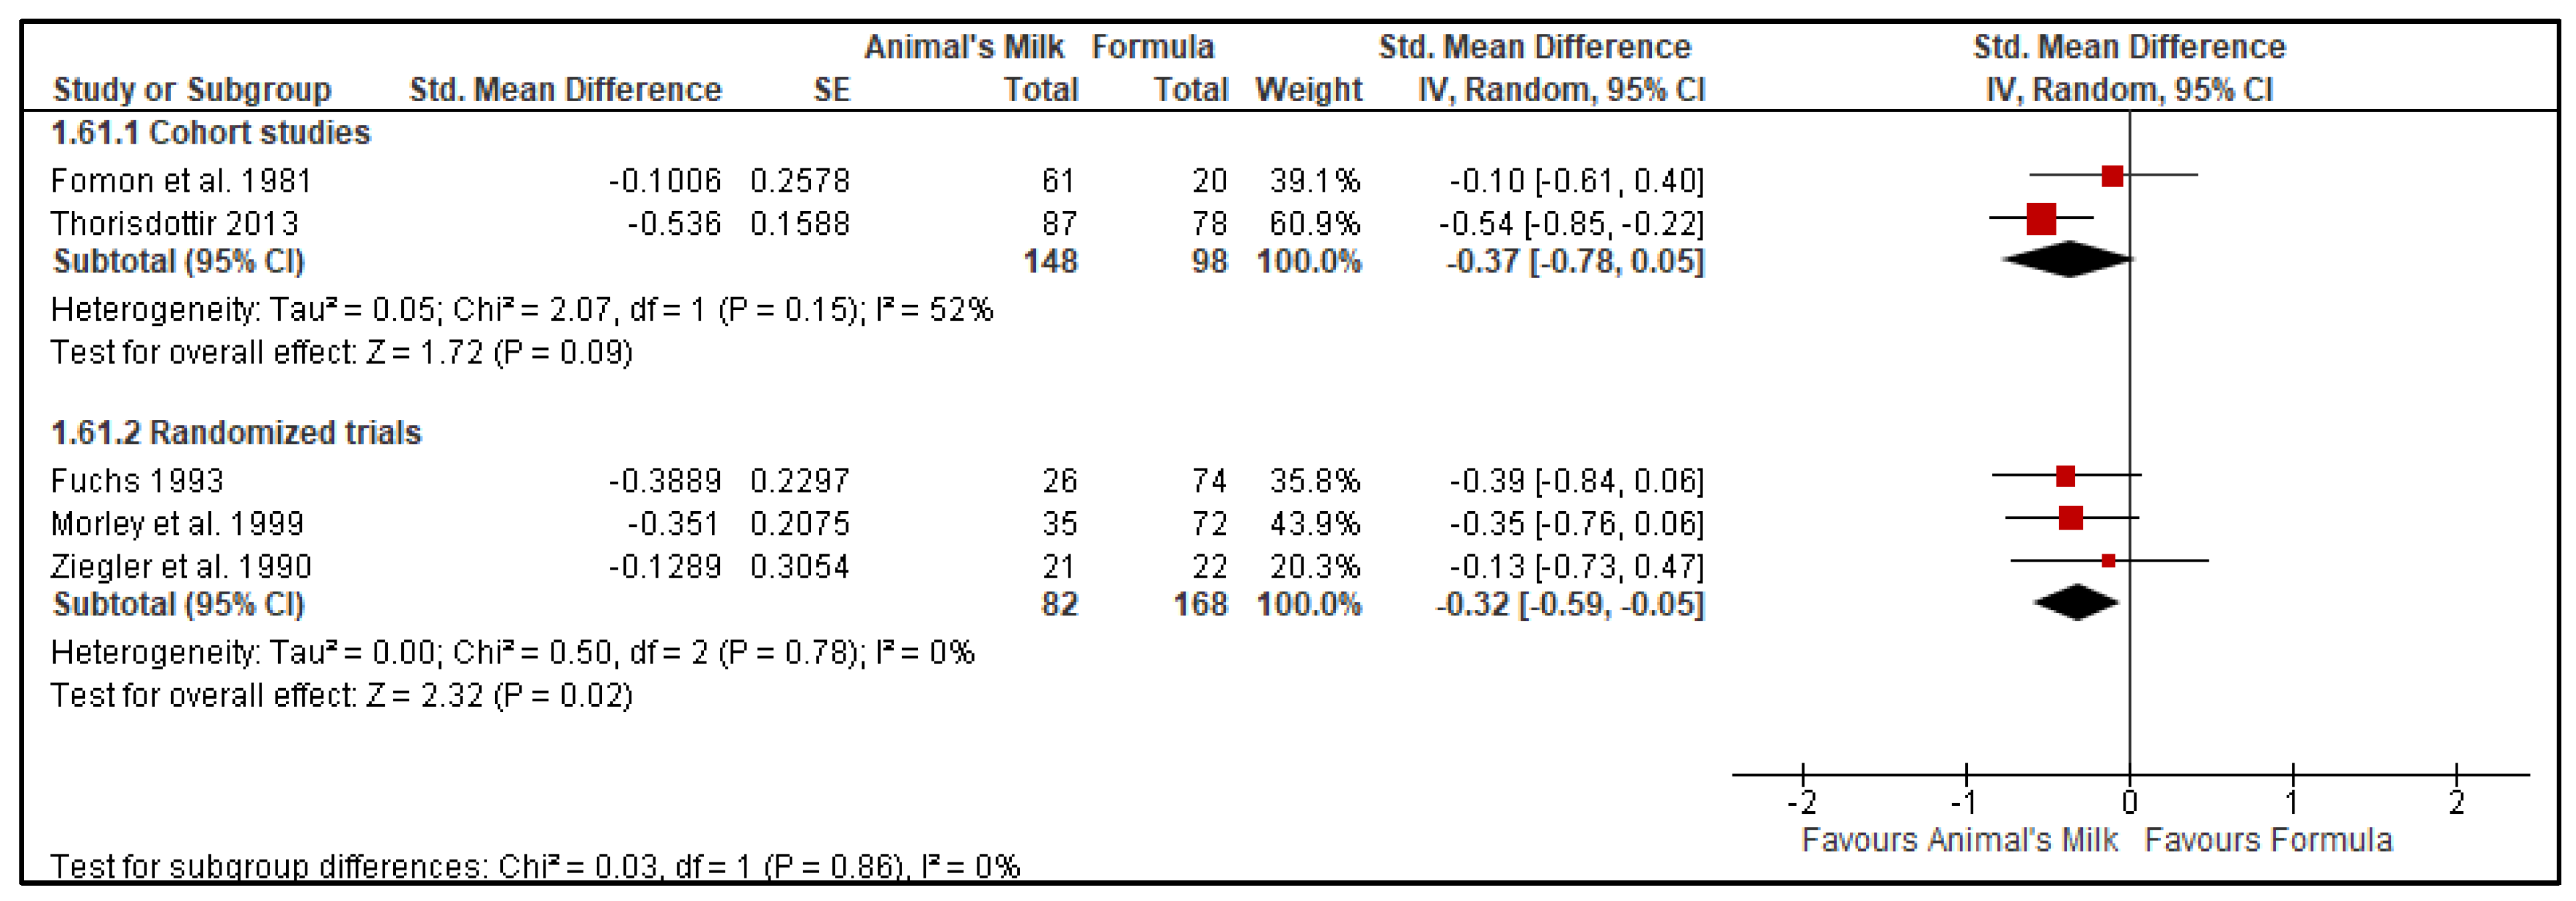Click the -2 tick label on the axis
Screen dimensions: 2576x901
pyautogui.click(x=1801, y=802)
